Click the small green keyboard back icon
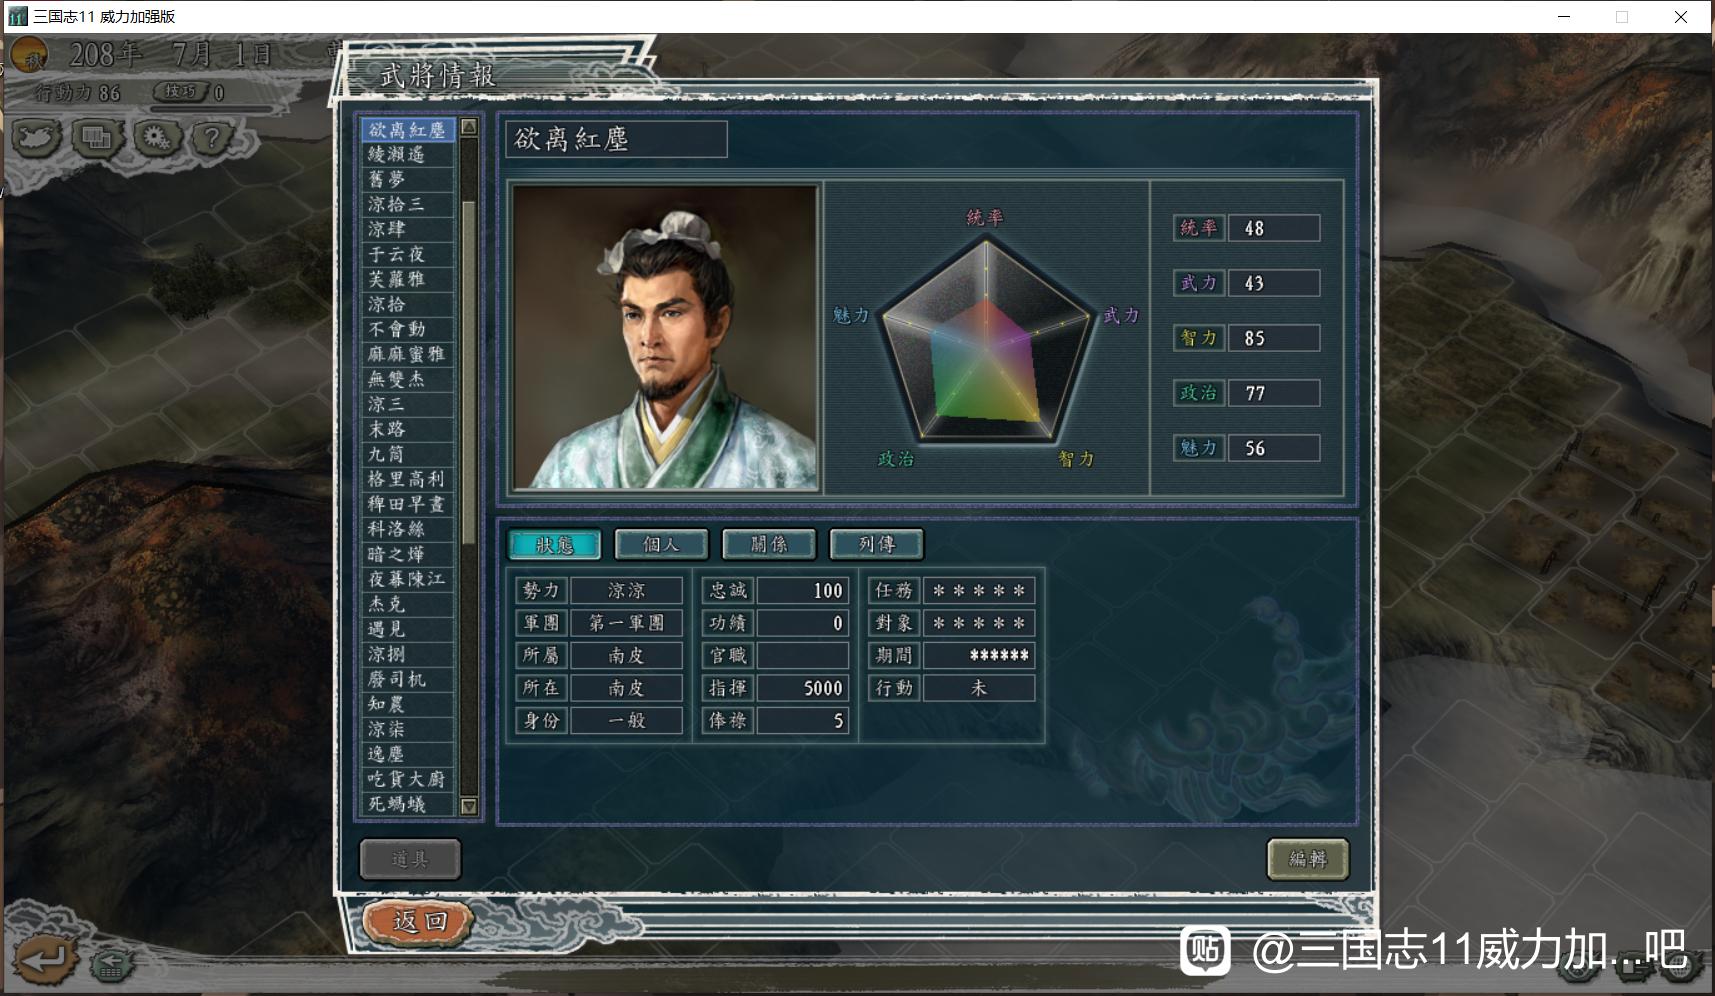The image size is (1715, 996). click(111, 966)
